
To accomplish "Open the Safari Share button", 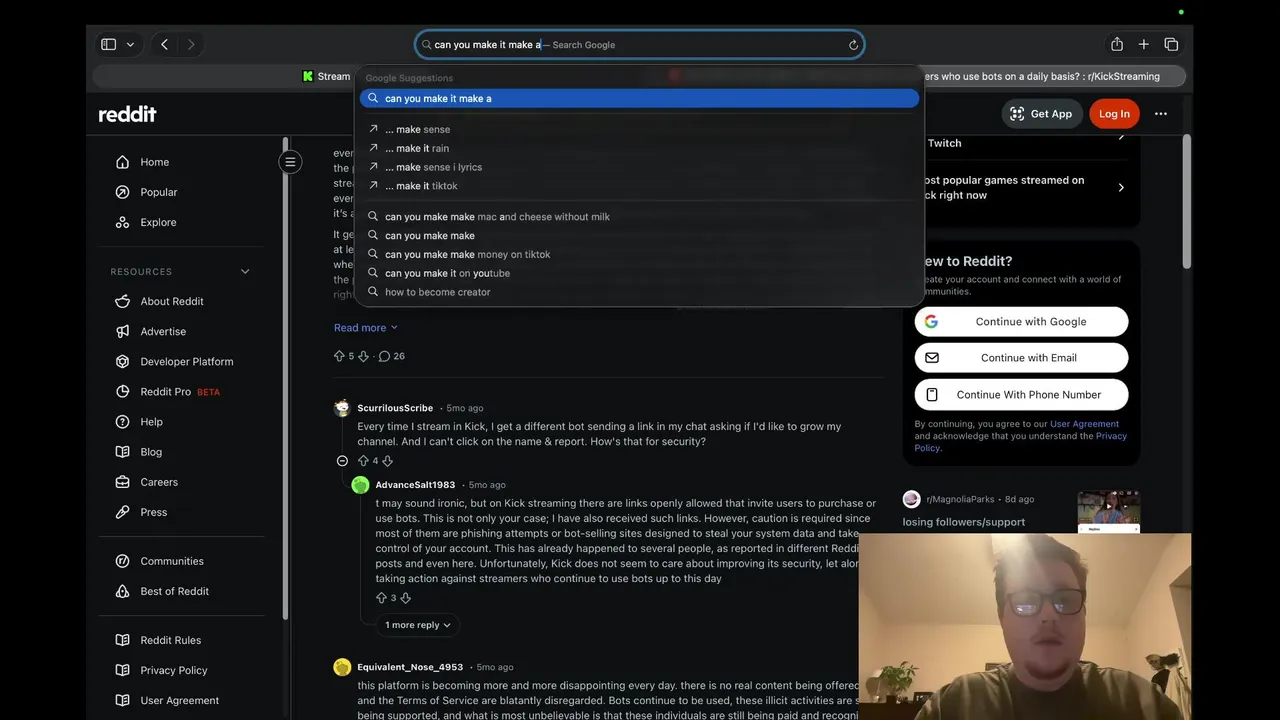I will tap(1116, 44).
